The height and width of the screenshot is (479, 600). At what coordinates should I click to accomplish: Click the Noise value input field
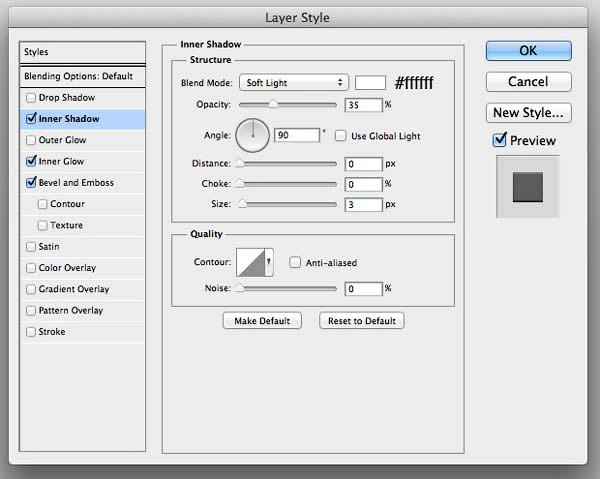coord(364,289)
